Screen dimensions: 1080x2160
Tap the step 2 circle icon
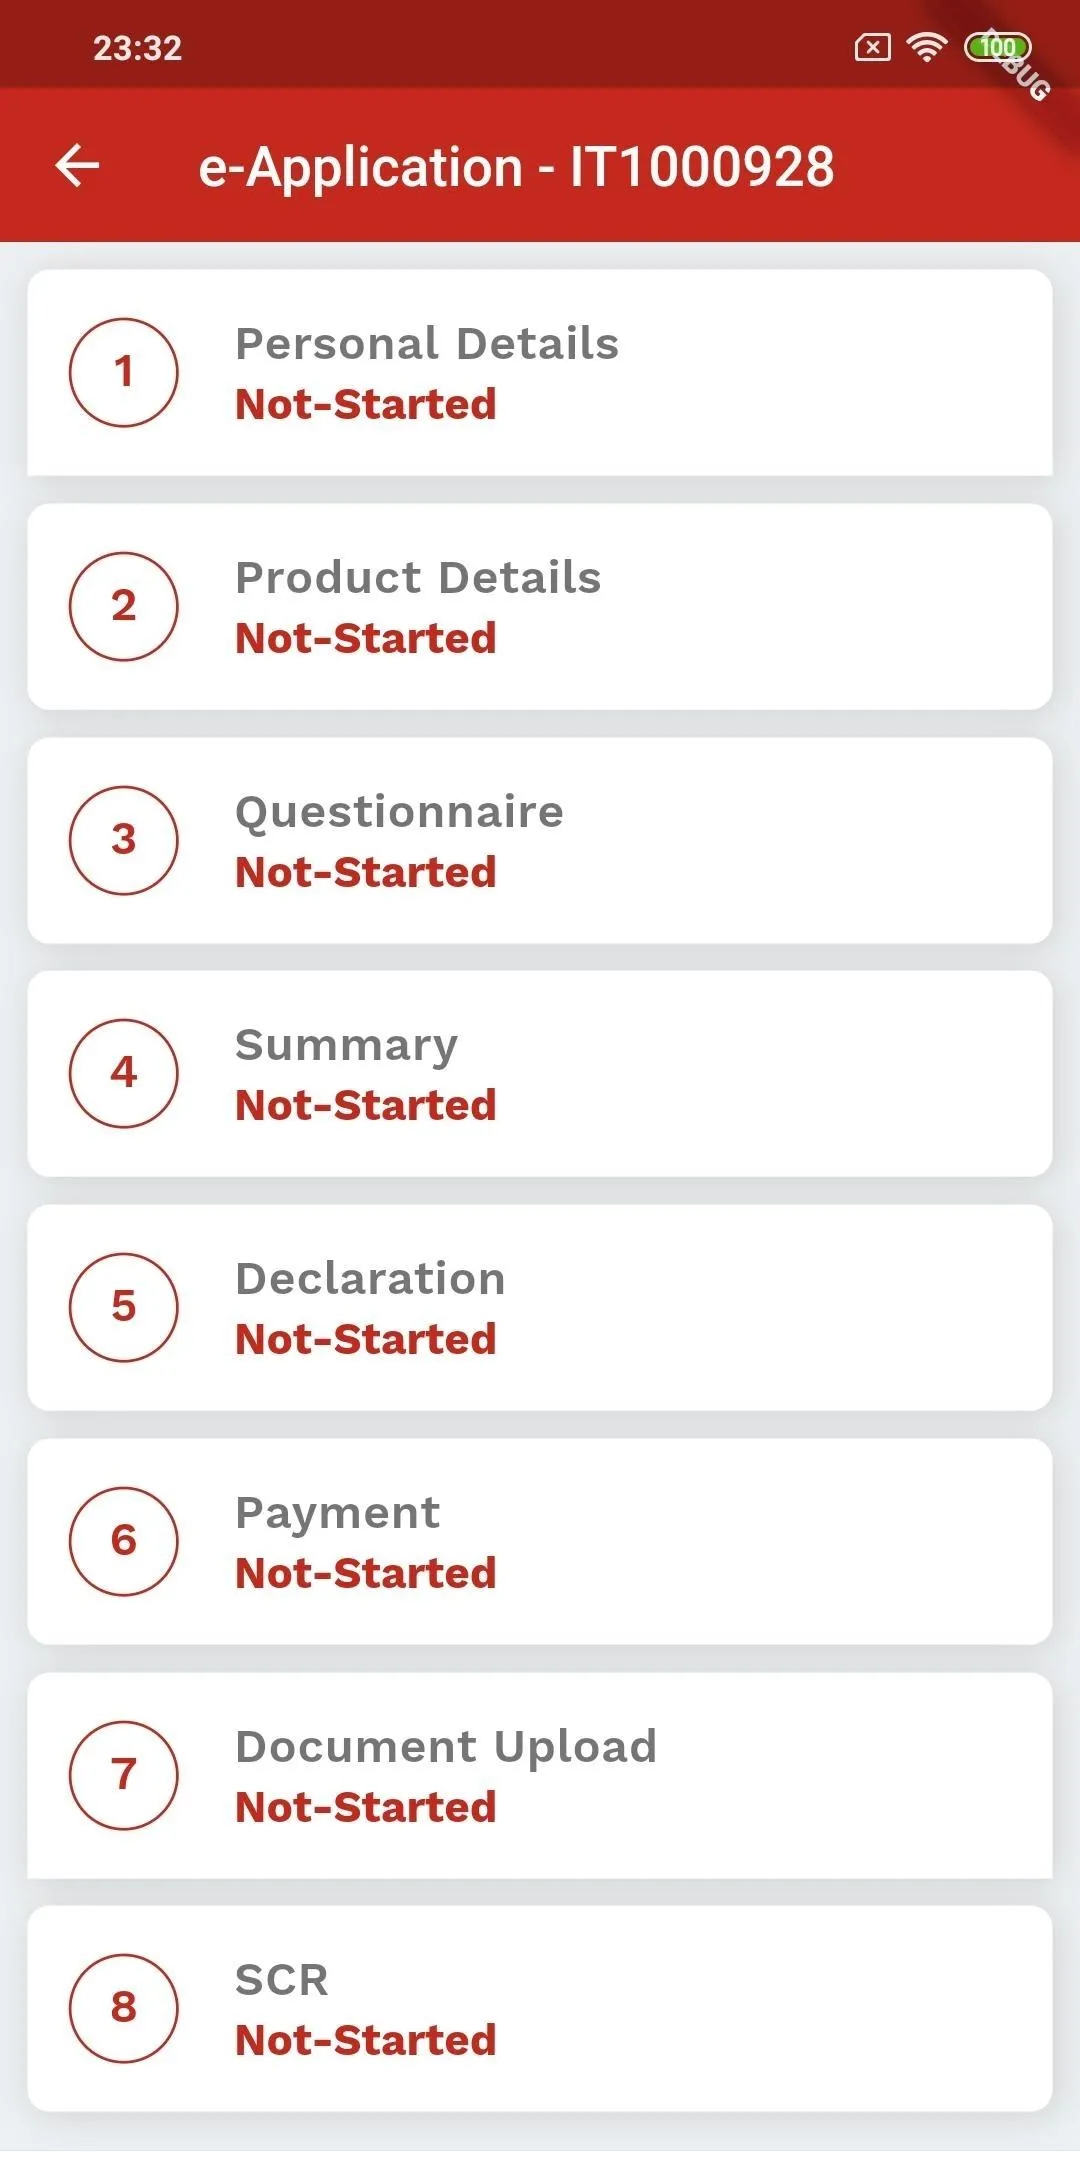pos(124,606)
